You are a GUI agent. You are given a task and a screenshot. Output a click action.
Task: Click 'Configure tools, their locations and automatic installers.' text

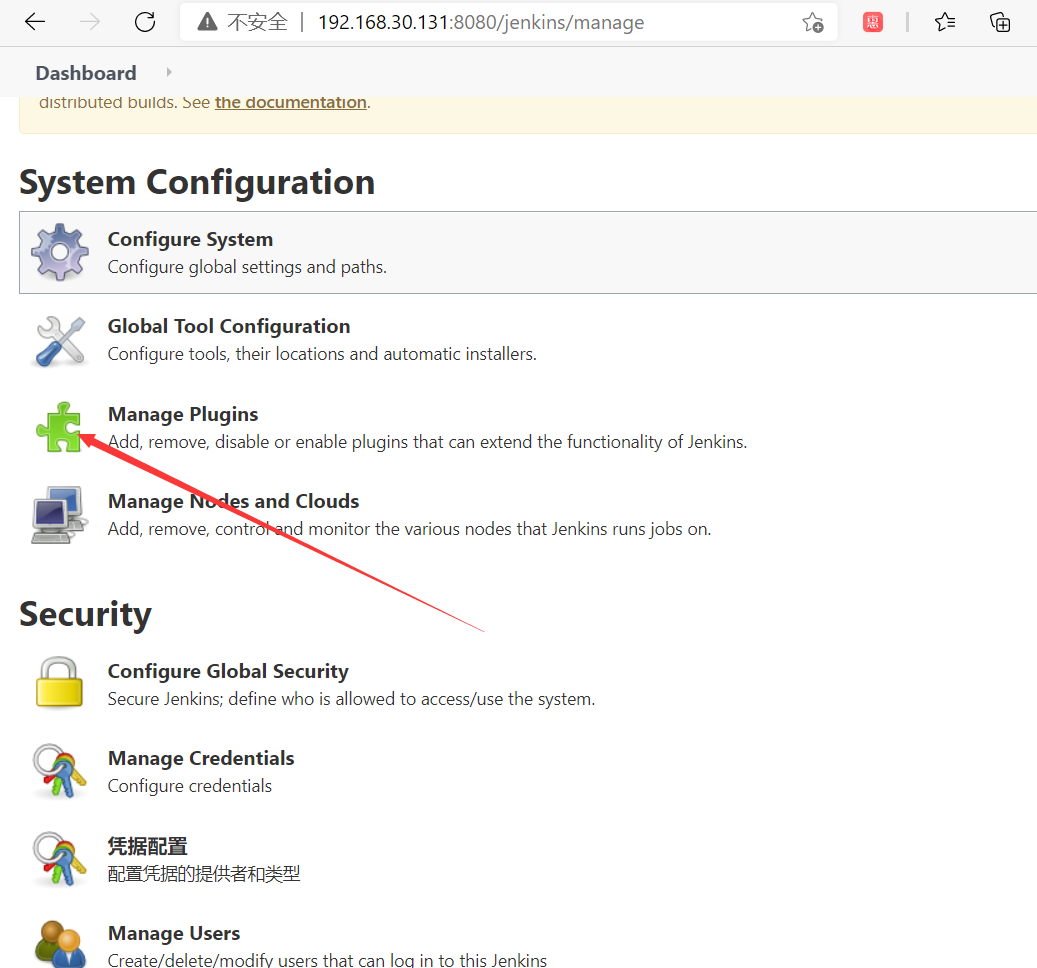click(x=322, y=354)
